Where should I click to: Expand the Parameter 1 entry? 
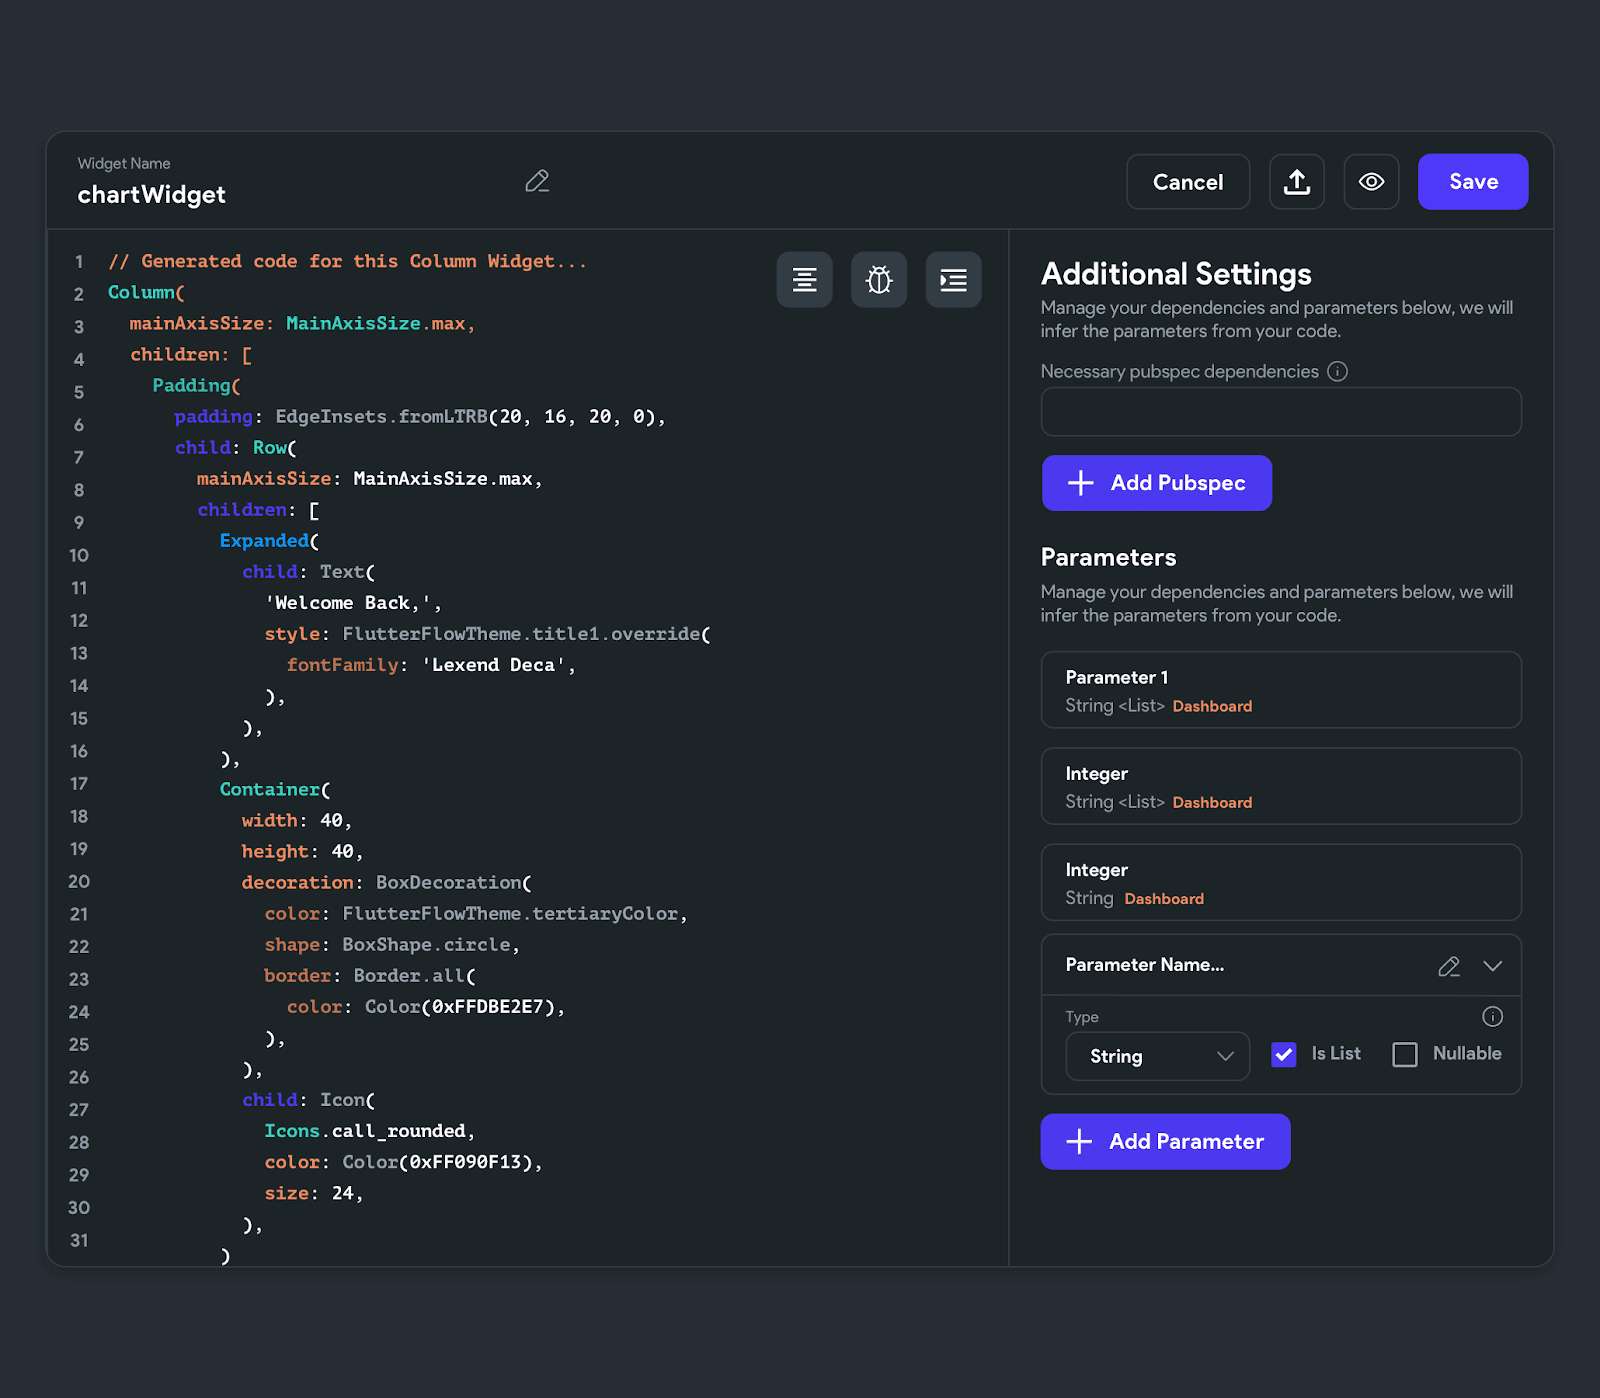1281,690
